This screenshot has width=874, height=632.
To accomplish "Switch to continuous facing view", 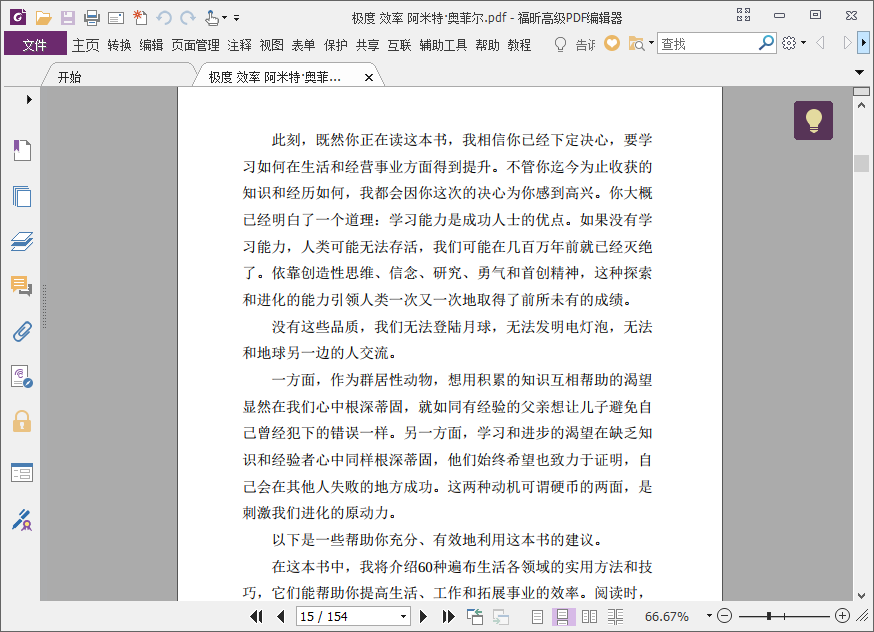I will click(x=615, y=616).
